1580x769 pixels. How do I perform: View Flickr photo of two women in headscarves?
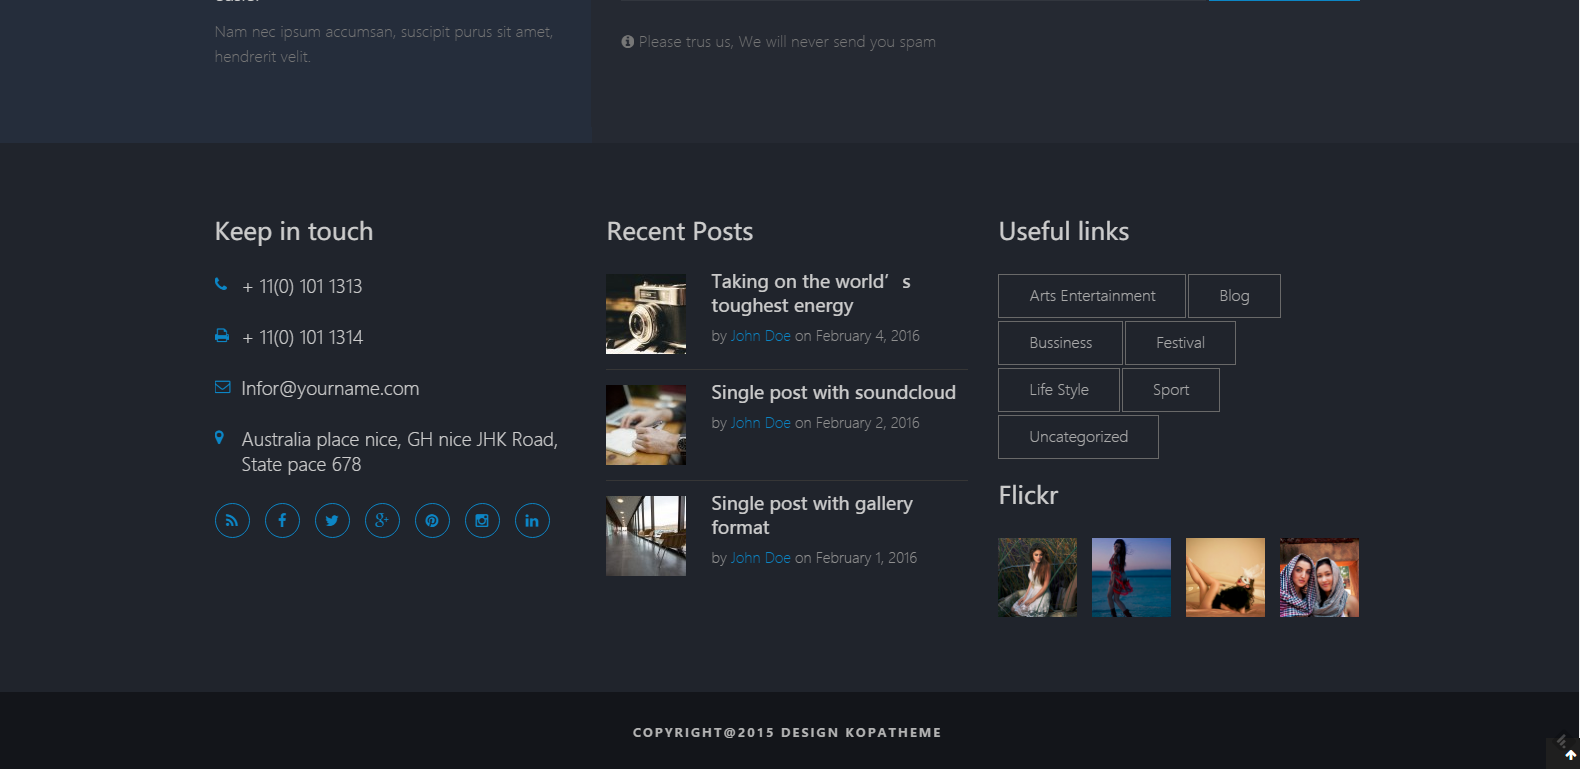point(1319,578)
